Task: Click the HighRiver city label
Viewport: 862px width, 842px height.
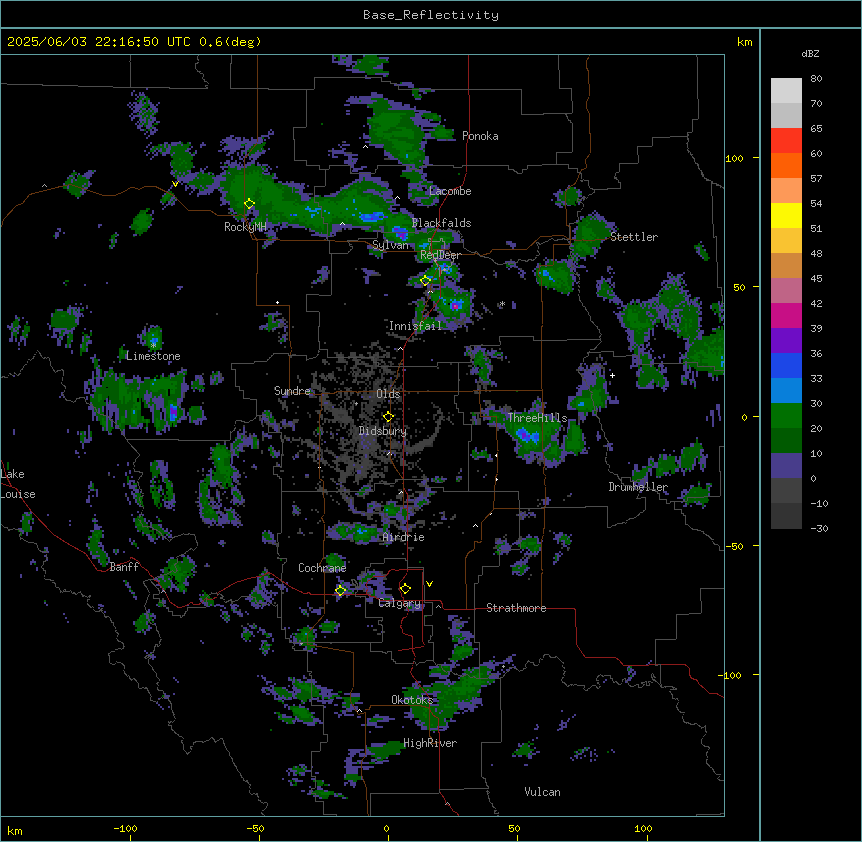Action: [x=430, y=743]
